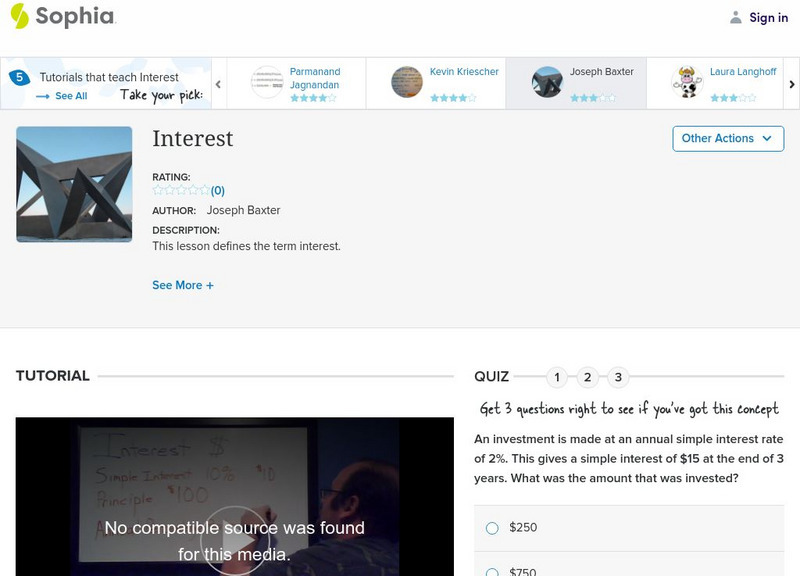
Task: Go to next tutorials with right arrow
Action: coord(792,84)
